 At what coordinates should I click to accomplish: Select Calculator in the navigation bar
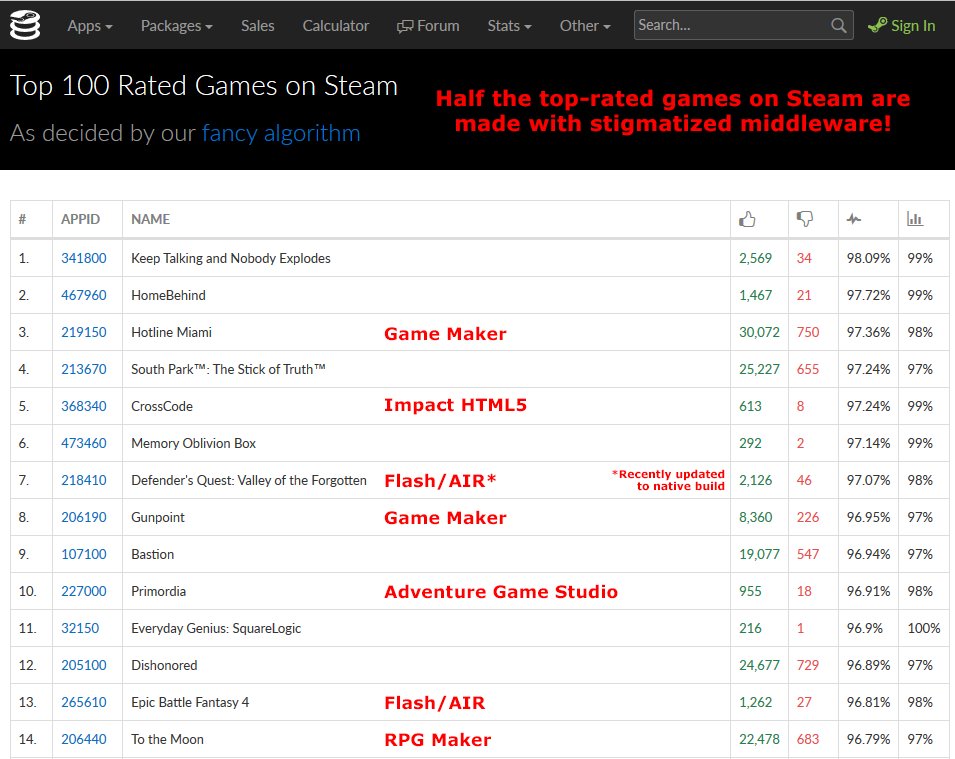[335, 26]
